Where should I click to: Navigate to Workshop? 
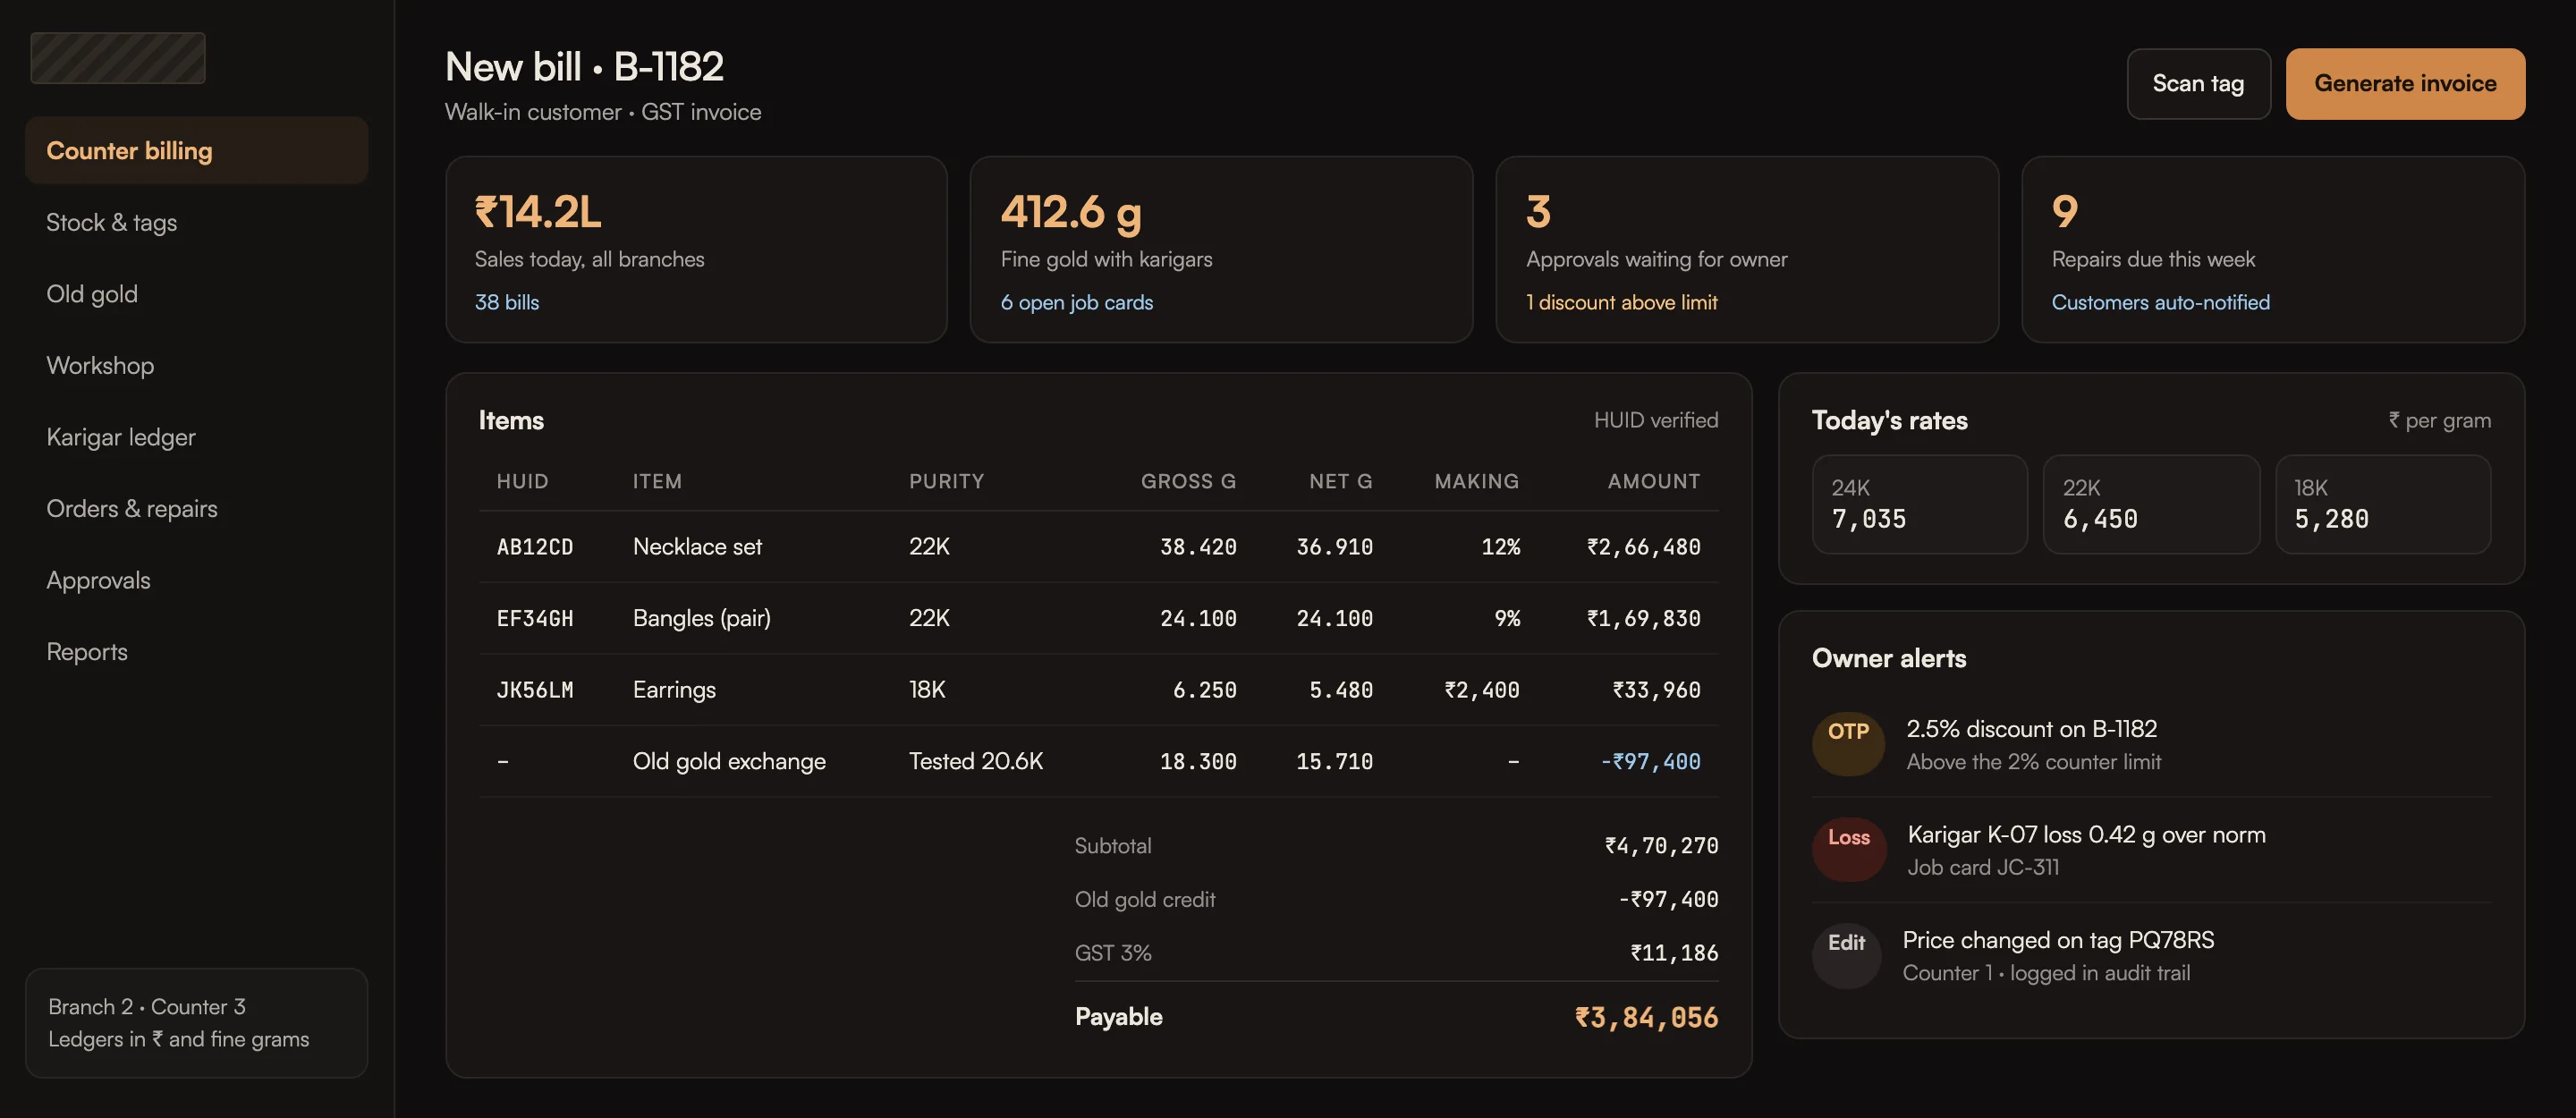pos(197,365)
